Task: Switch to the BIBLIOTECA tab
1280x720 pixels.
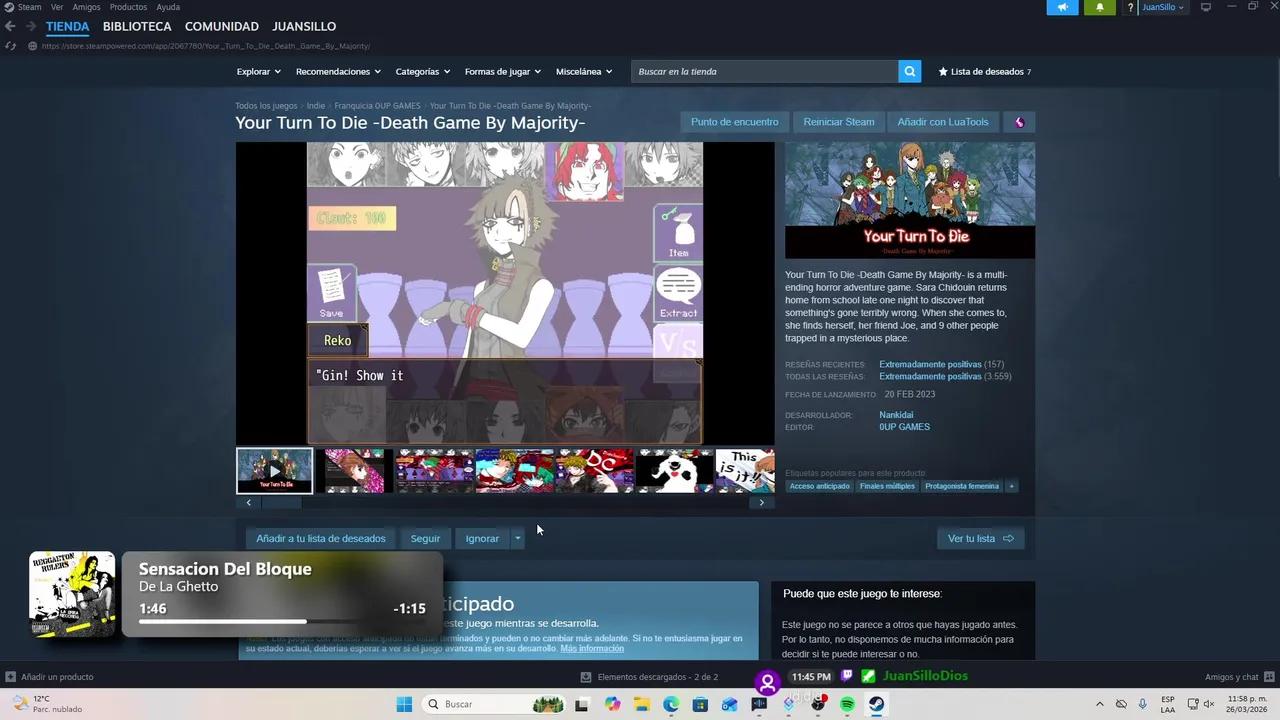Action: 137,26
